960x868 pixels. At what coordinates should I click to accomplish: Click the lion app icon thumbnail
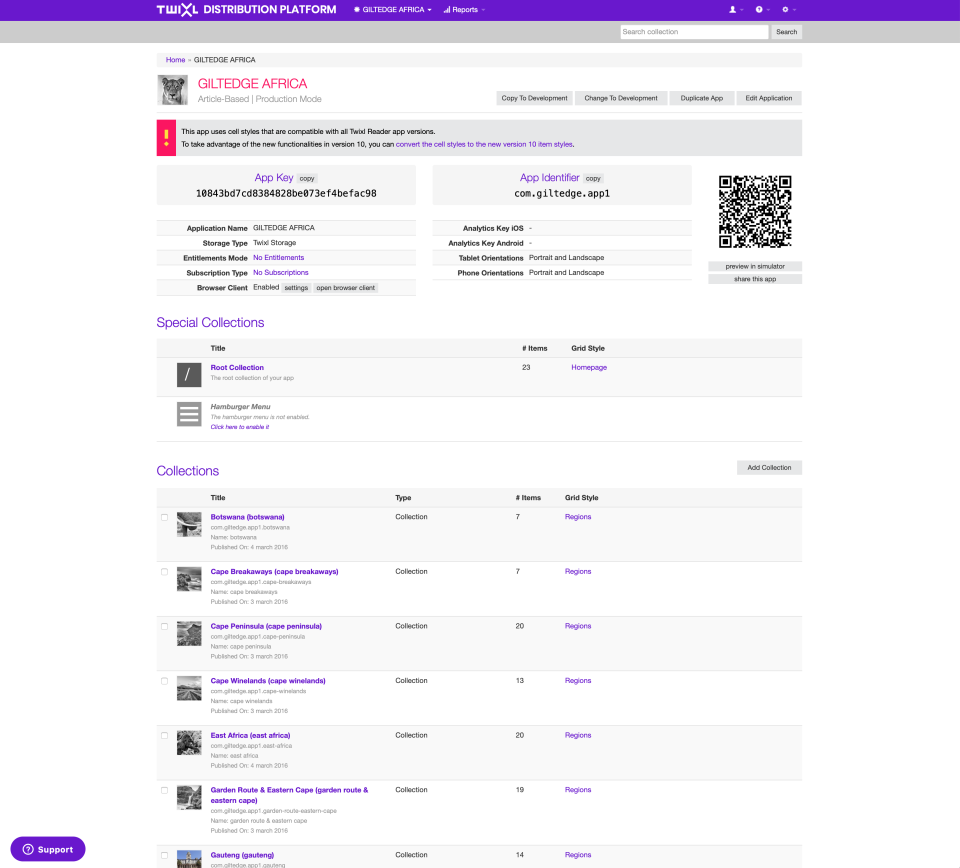(x=173, y=90)
